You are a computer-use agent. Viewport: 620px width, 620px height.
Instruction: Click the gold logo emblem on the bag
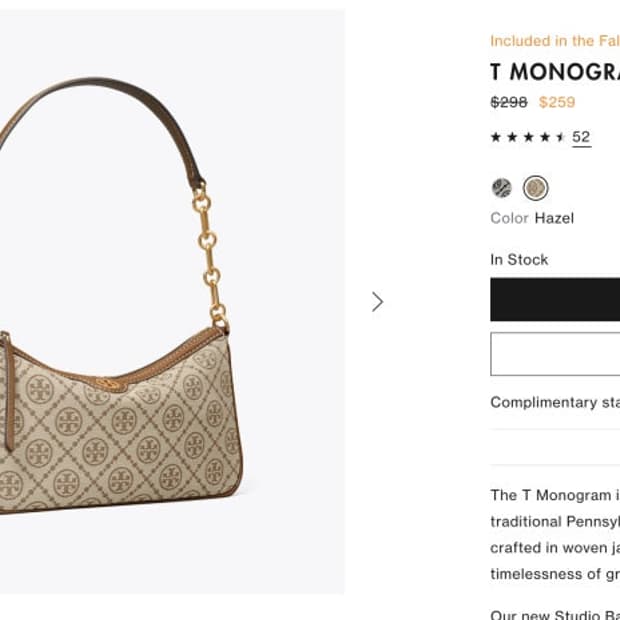point(109,385)
